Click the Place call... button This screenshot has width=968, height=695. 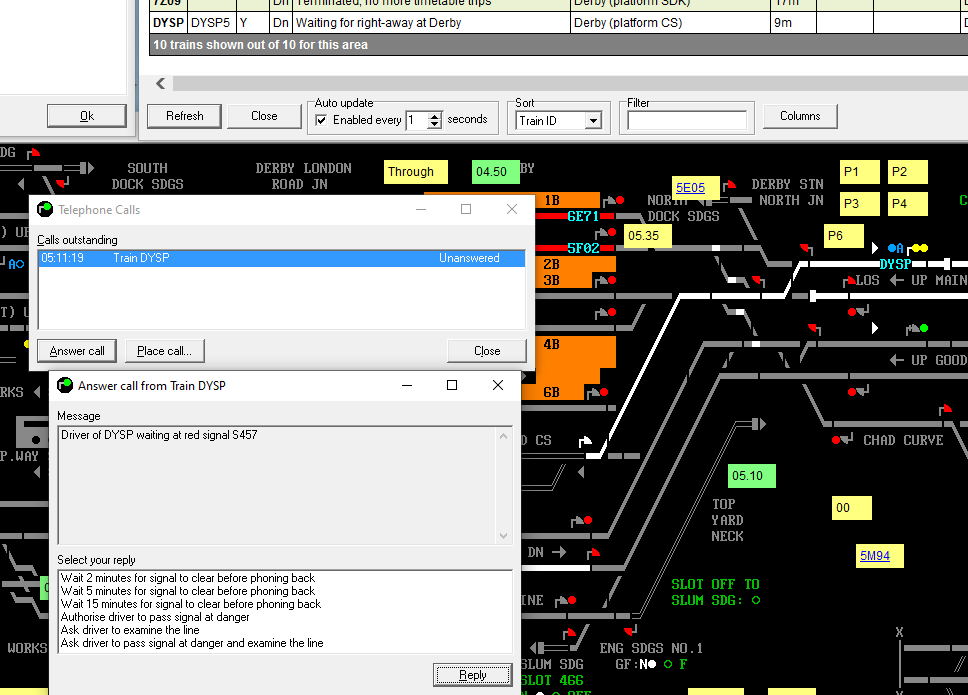click(x=164, y=351)
